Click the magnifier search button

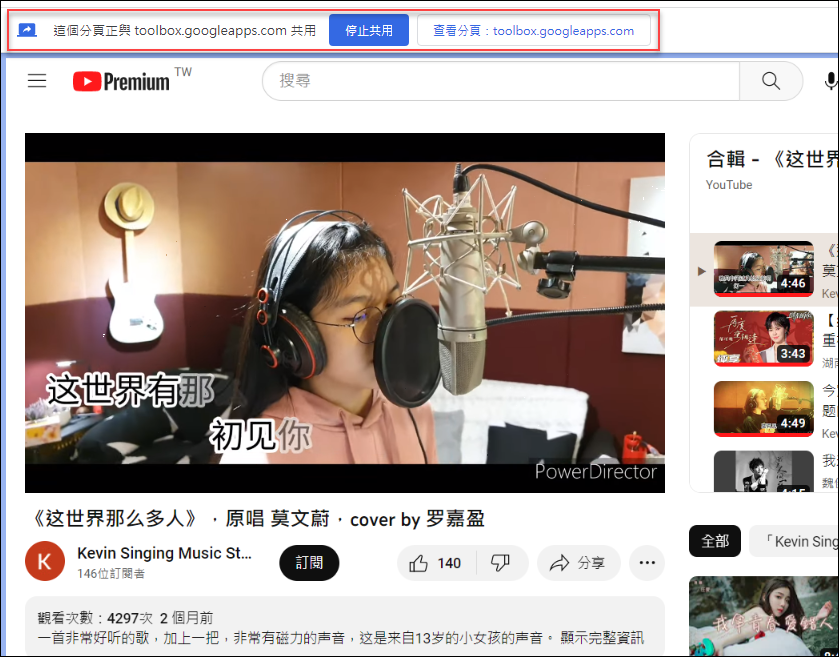coord(771,81)
